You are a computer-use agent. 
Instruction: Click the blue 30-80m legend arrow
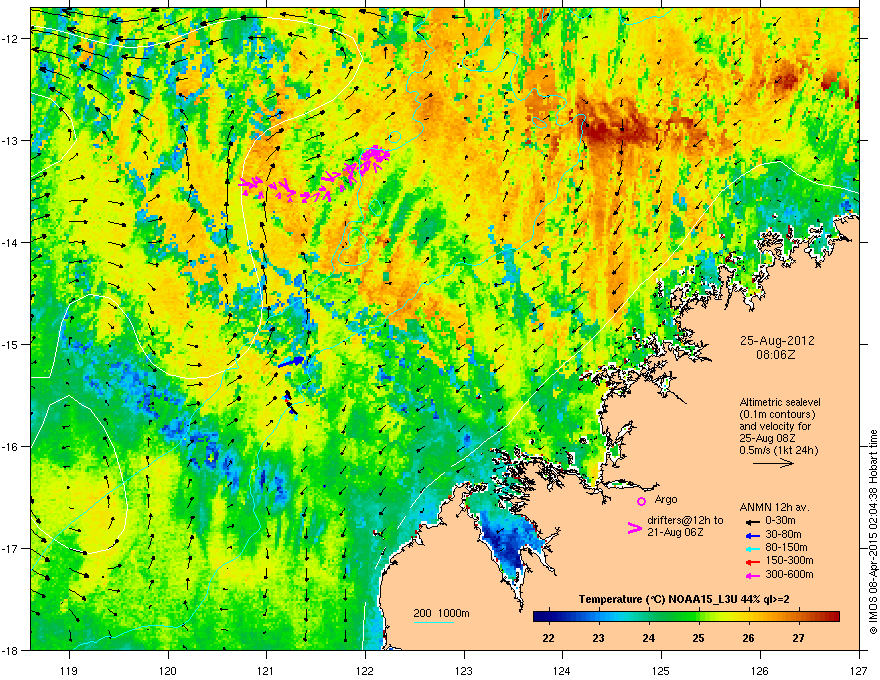(x=752, y=535)
